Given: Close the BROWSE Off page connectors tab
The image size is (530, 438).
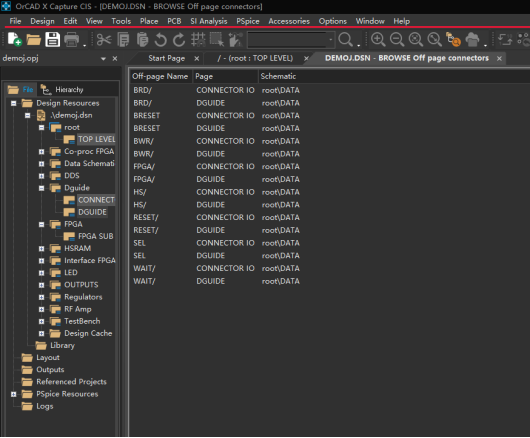Looking at the screenshot, I should click(499, 59).
